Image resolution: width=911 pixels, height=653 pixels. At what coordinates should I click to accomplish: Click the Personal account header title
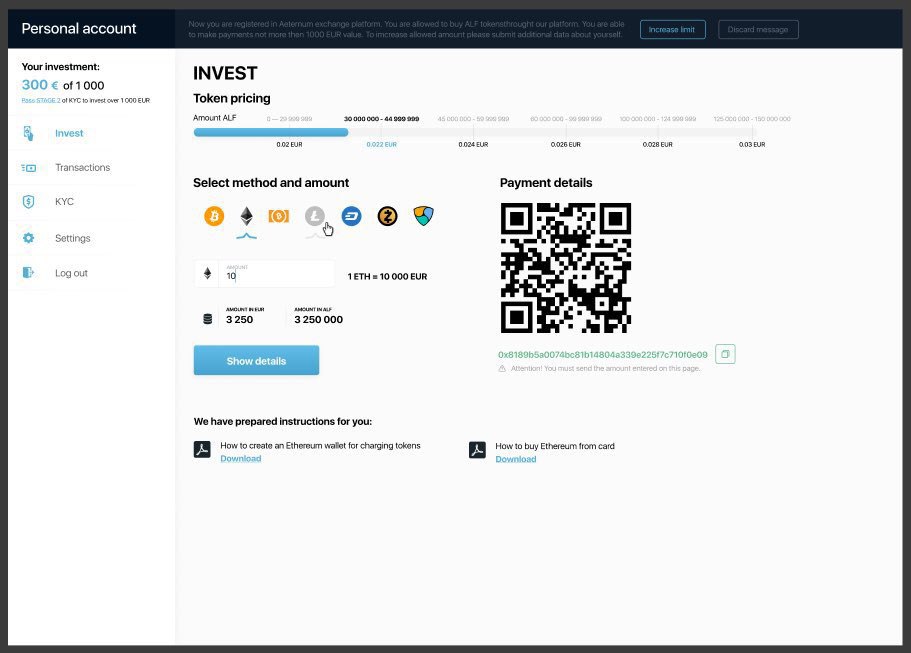[x=79, y=28]
